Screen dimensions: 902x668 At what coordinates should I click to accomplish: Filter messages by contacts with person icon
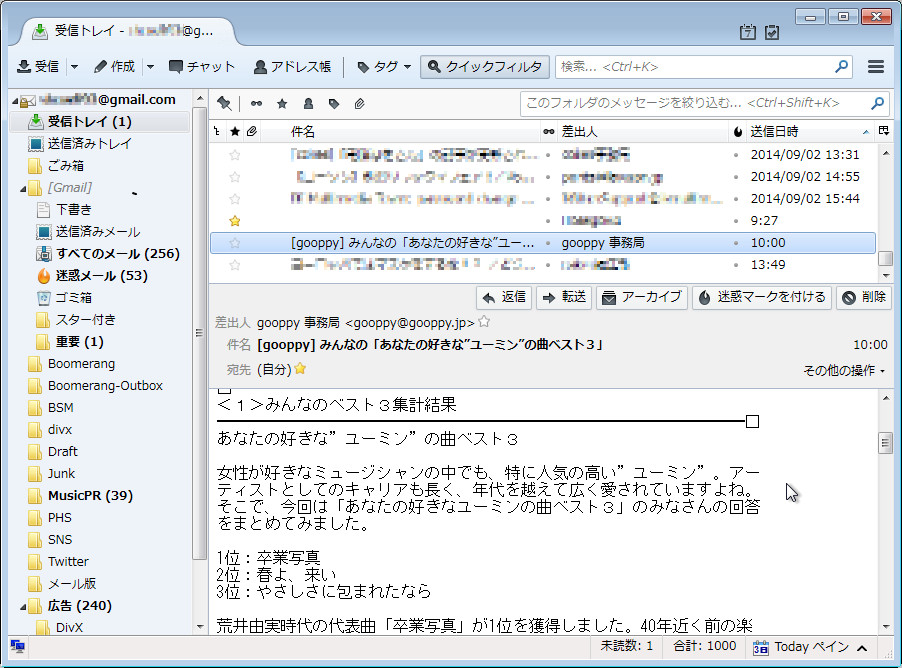308,104
